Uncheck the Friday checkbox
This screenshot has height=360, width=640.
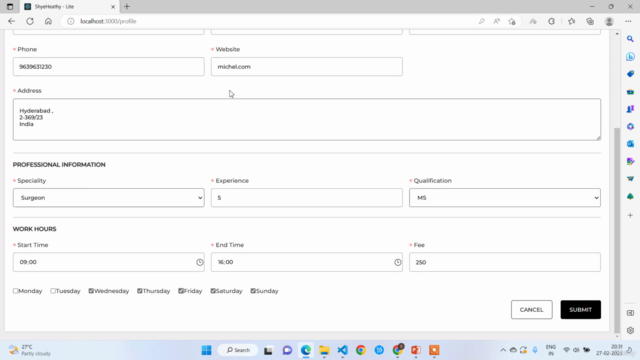click(x=181, y=291)
